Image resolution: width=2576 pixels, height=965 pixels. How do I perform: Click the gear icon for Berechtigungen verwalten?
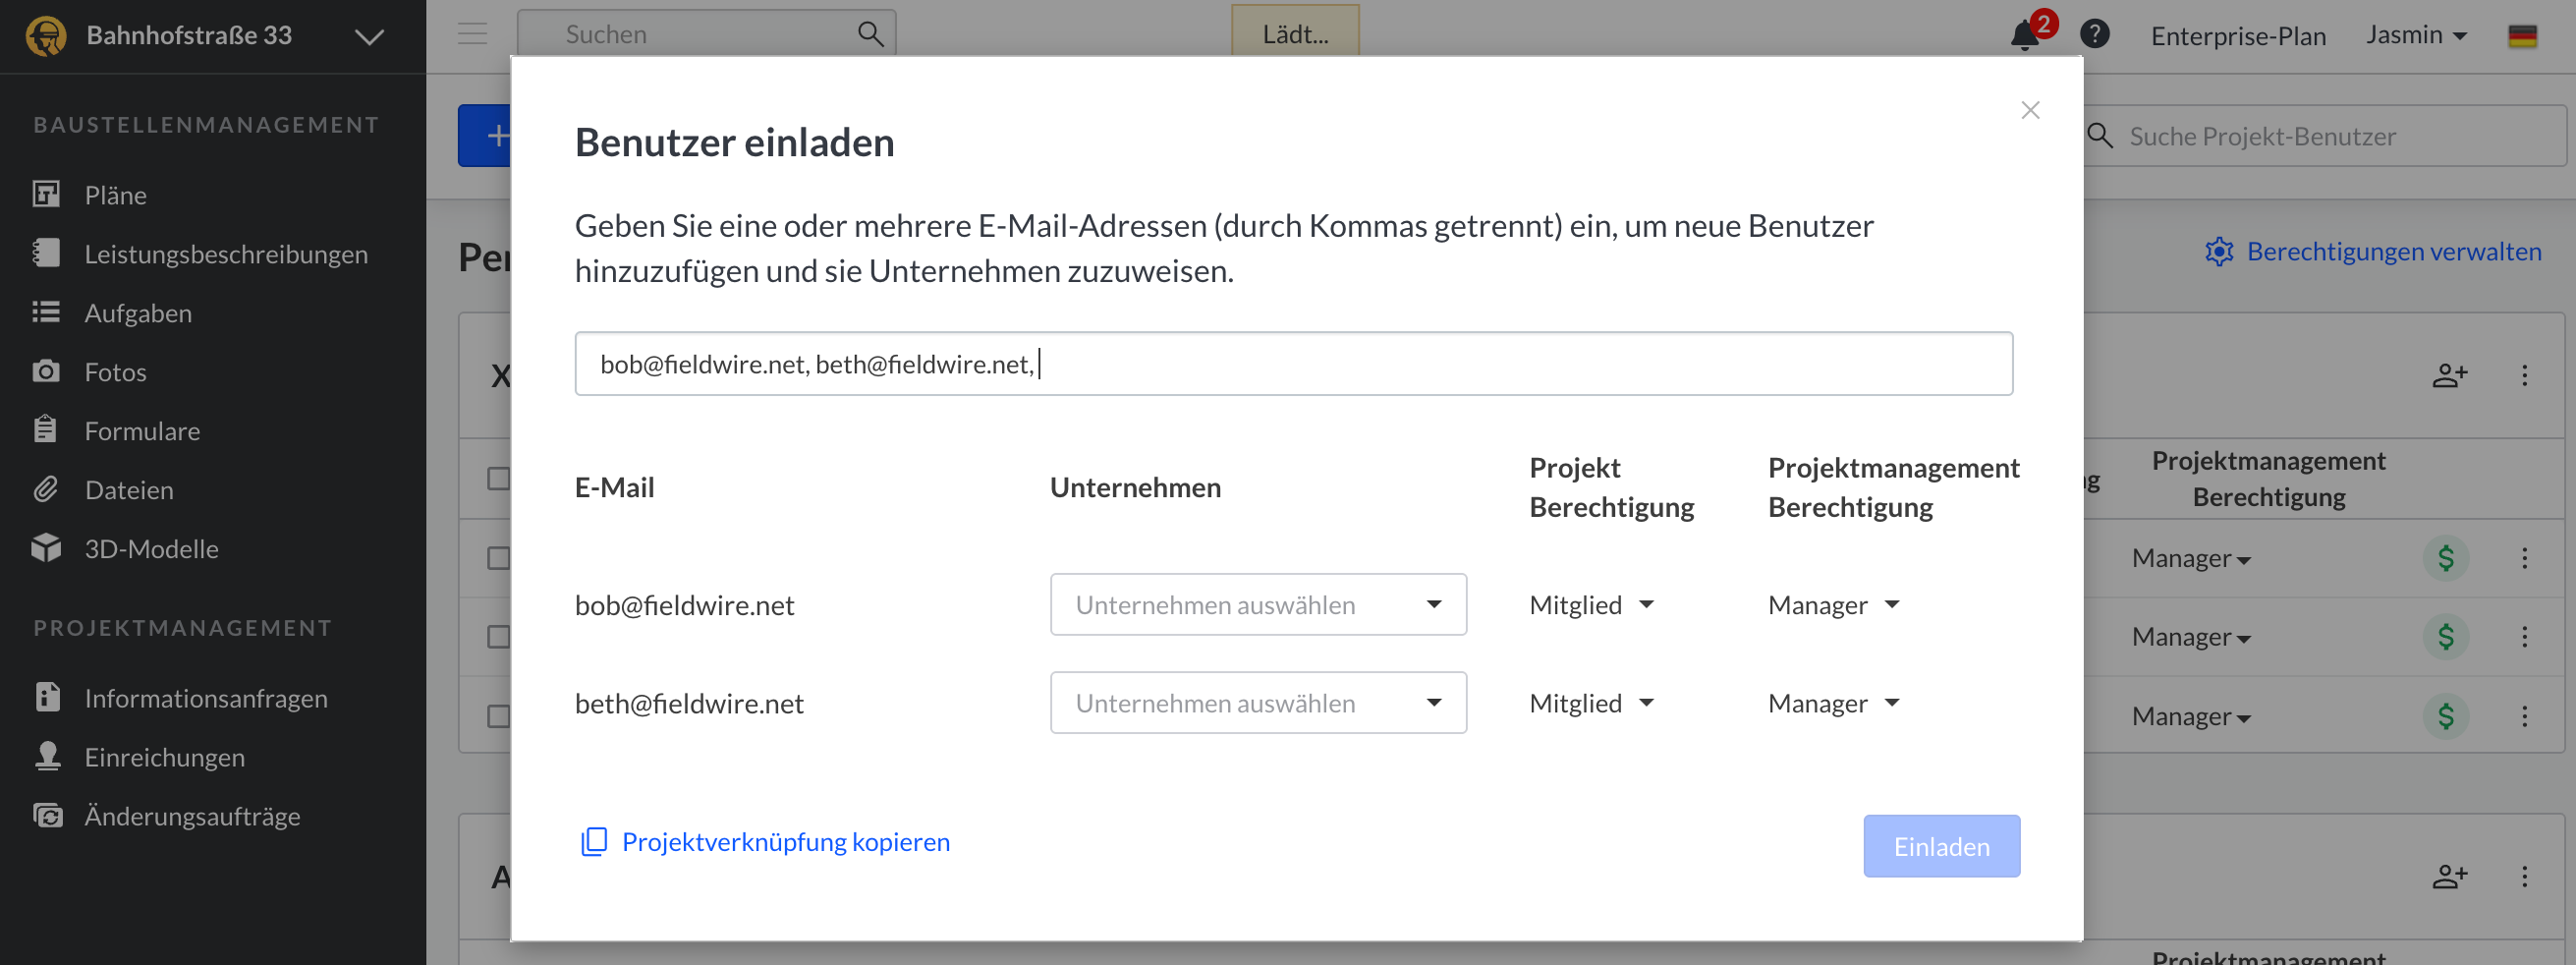(x=2219, y=252)
